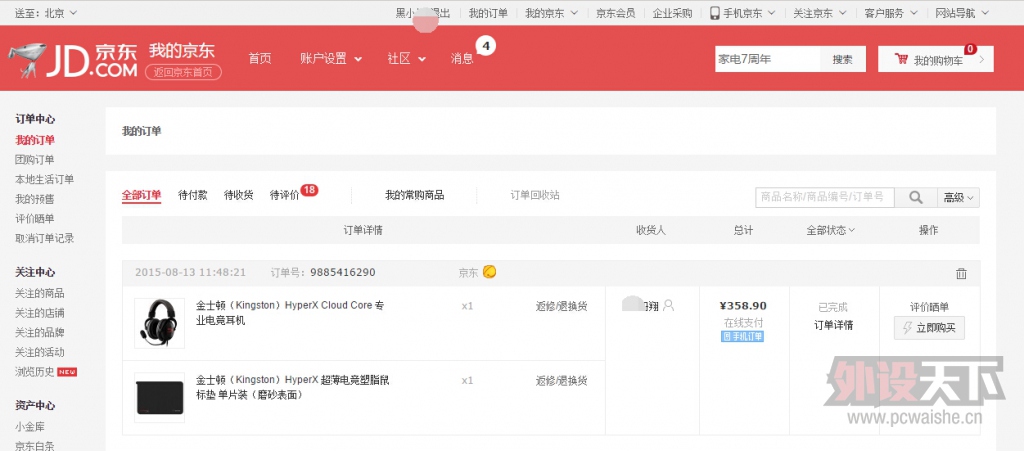The image size is (1024, 451).
Task: Expand the 高级 search options
Action: pyautogui.click(x=958, y=198)
